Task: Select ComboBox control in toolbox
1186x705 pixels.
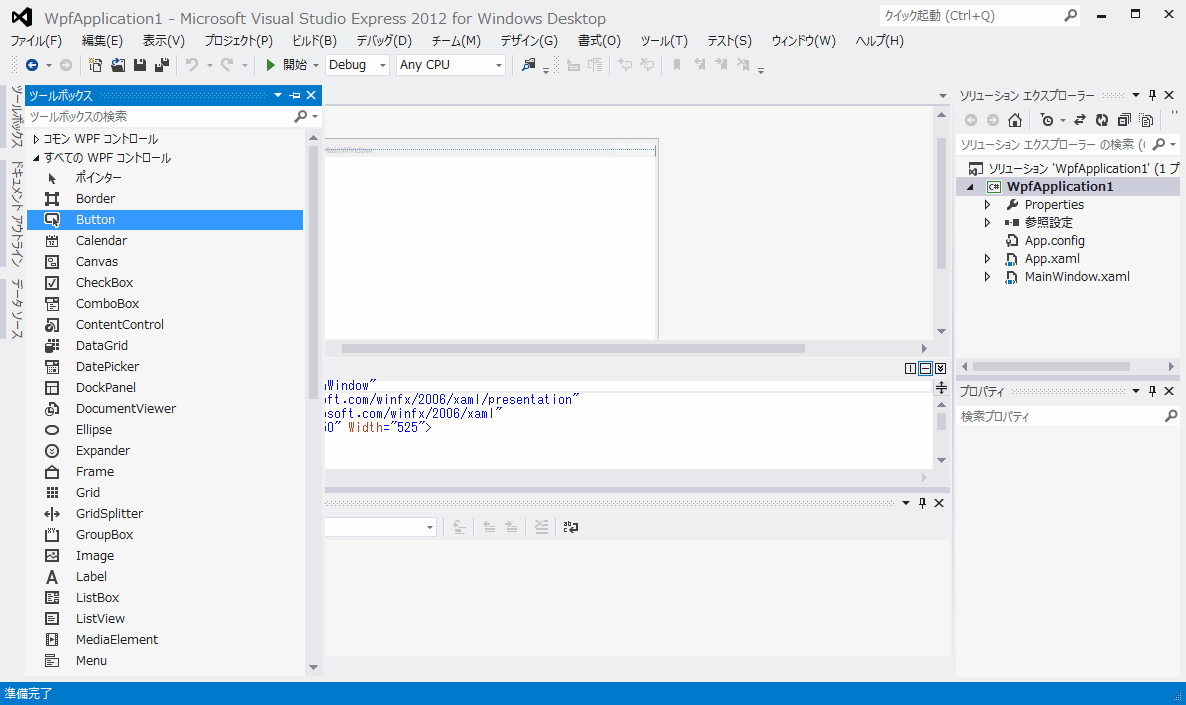Action: (x=165, y=303)
